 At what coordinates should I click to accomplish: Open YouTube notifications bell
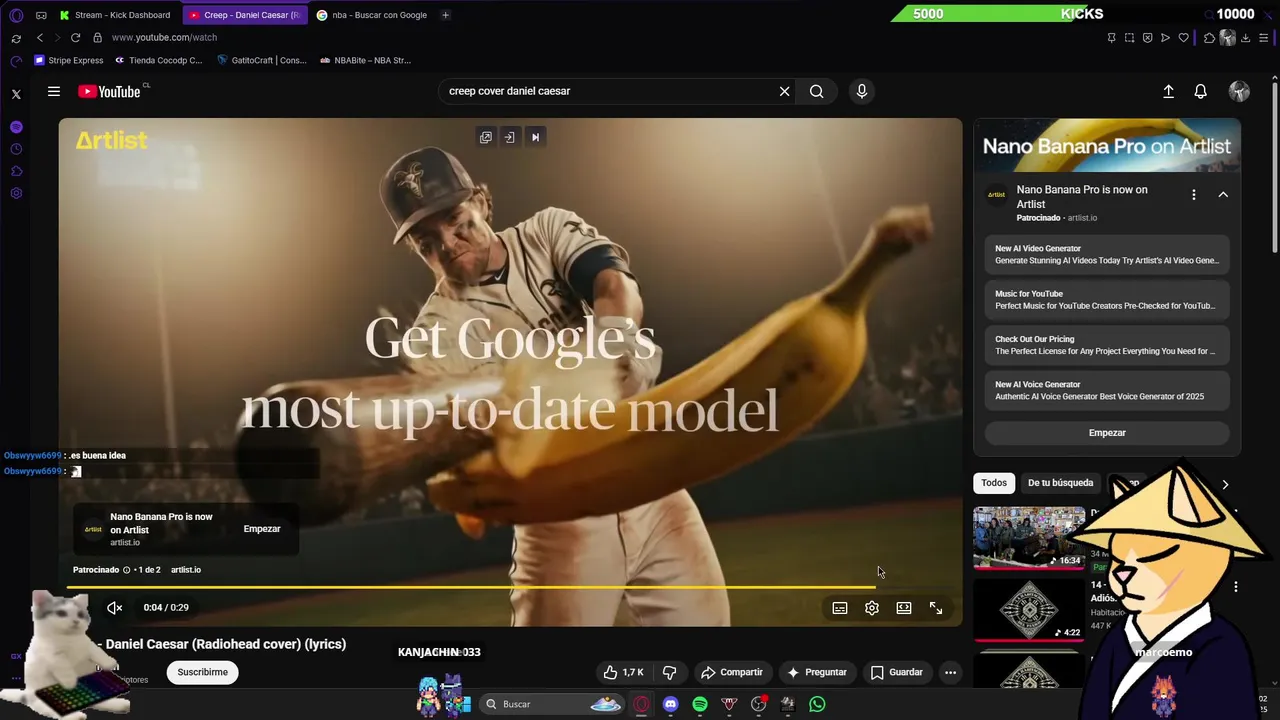pyautogui.click(x=1201, y=91)
